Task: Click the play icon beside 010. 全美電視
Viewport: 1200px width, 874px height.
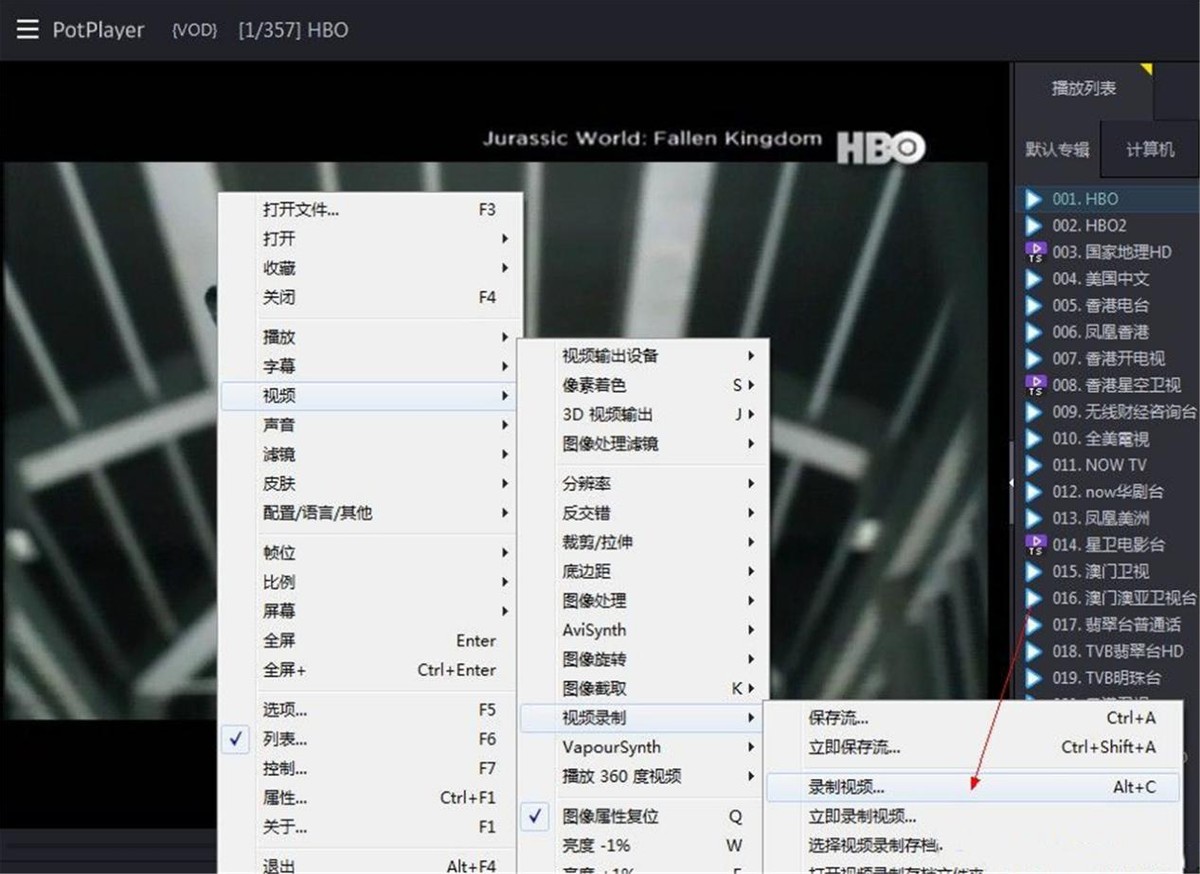Action: pyautogui.click(x=1034, y=438)
